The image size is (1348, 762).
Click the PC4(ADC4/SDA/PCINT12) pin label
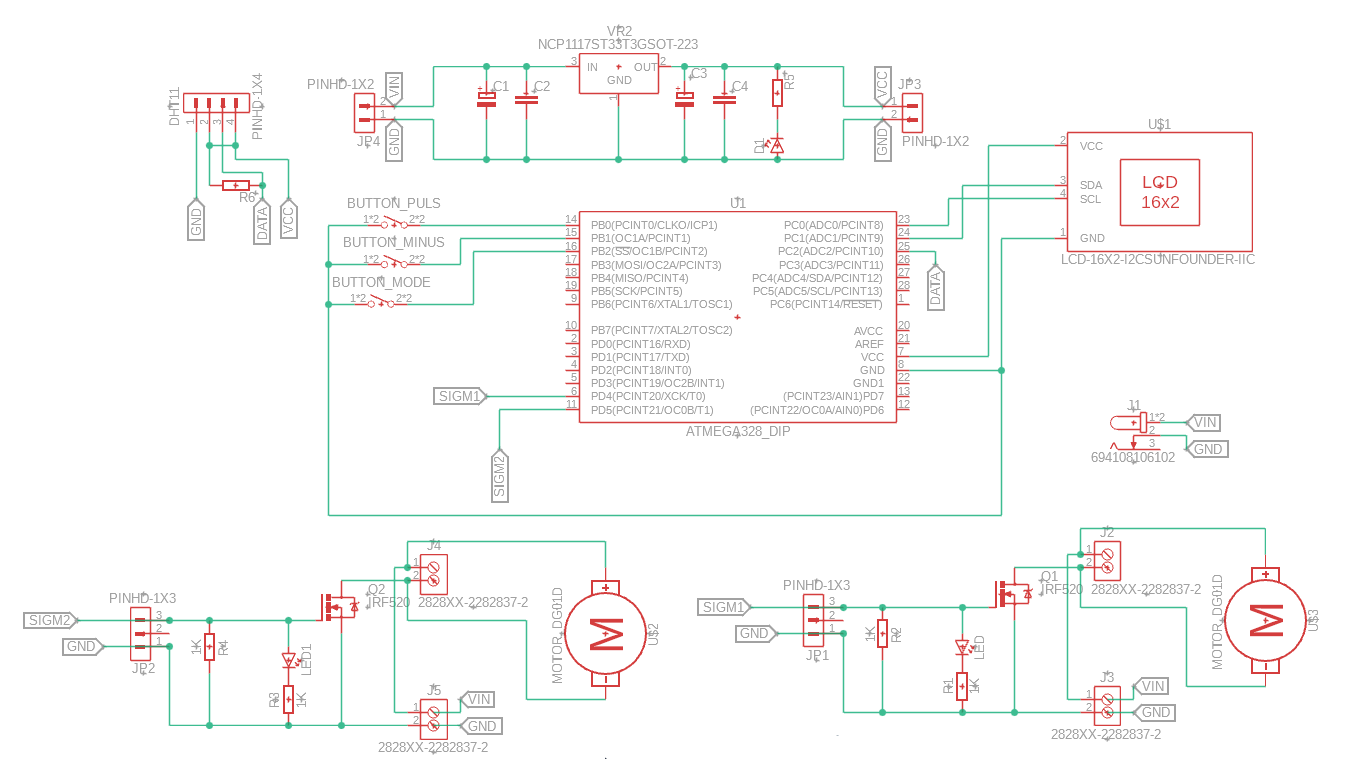tap(817, 277)
